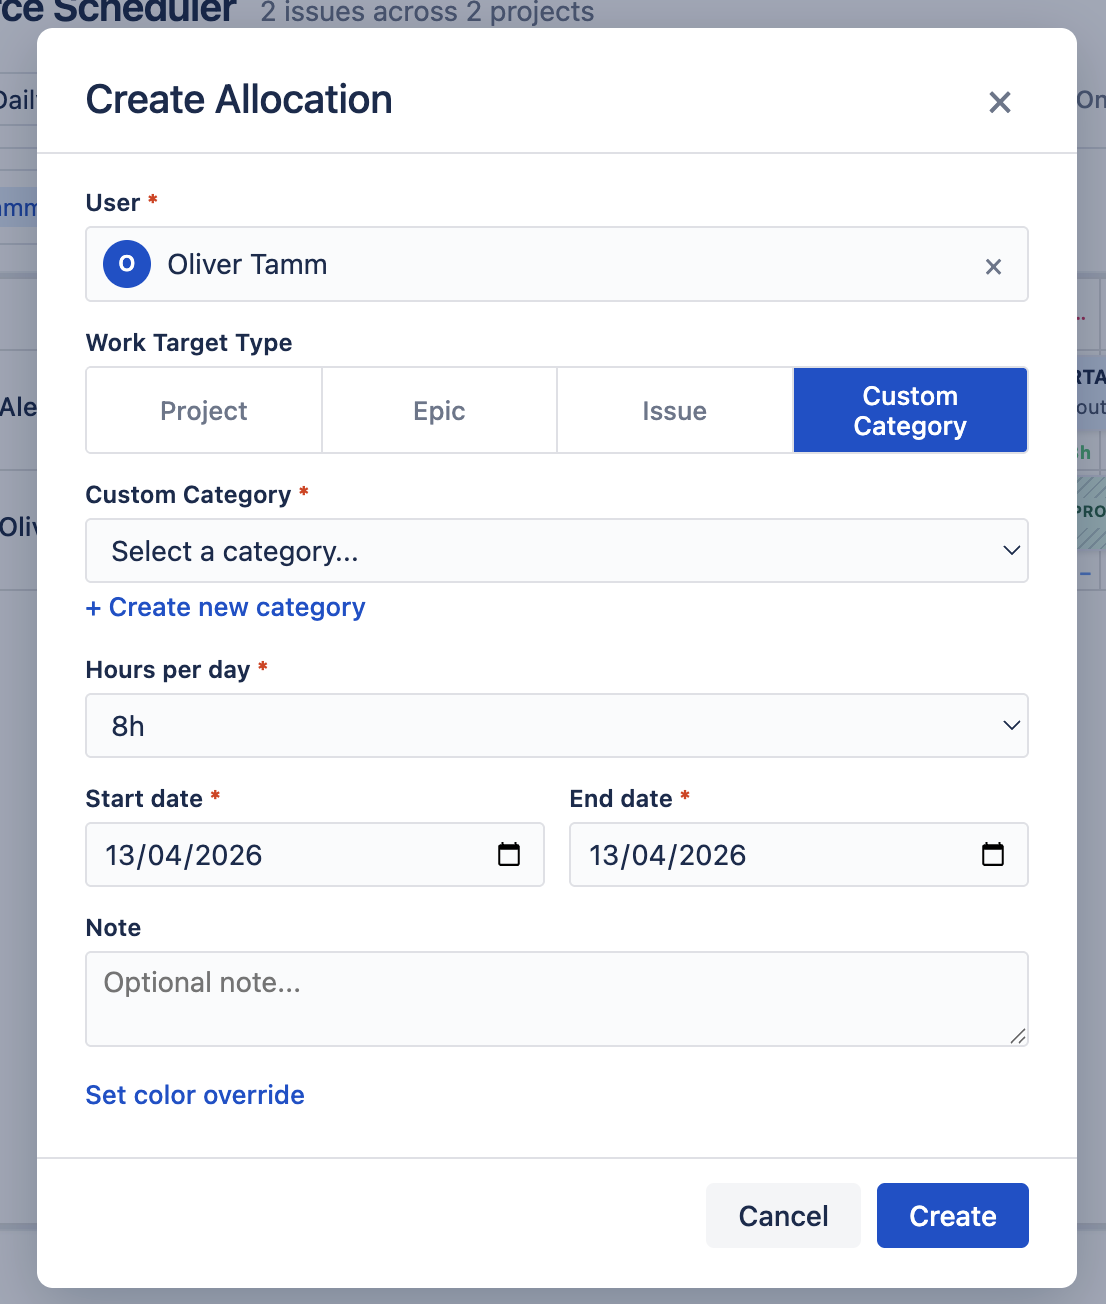1106x1304 pixels.
Task: Select Issue as the work target type
Action: pos(674,410)
